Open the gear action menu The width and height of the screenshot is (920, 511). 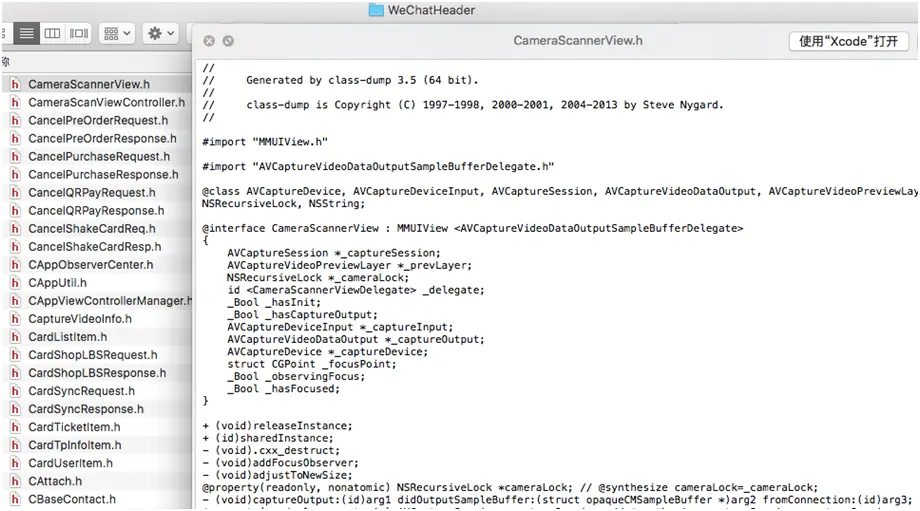[160, 33]
